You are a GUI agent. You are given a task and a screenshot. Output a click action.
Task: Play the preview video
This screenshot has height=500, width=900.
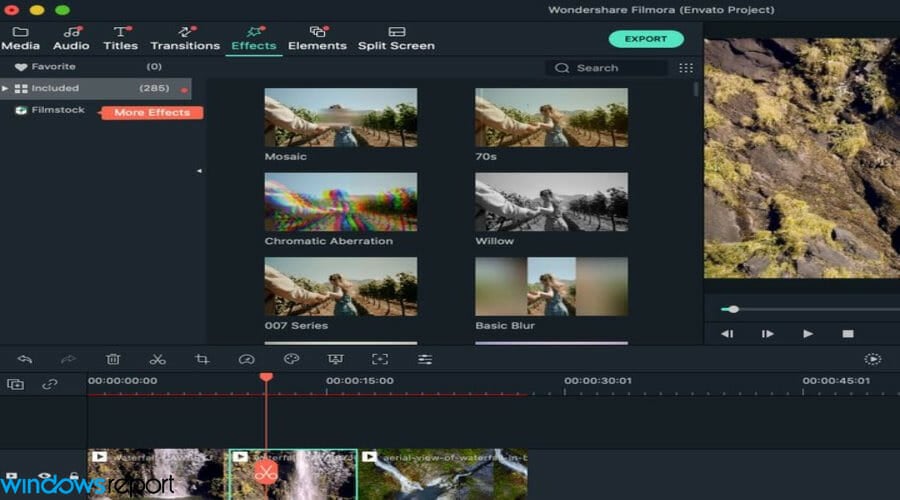tap(808, 334)
